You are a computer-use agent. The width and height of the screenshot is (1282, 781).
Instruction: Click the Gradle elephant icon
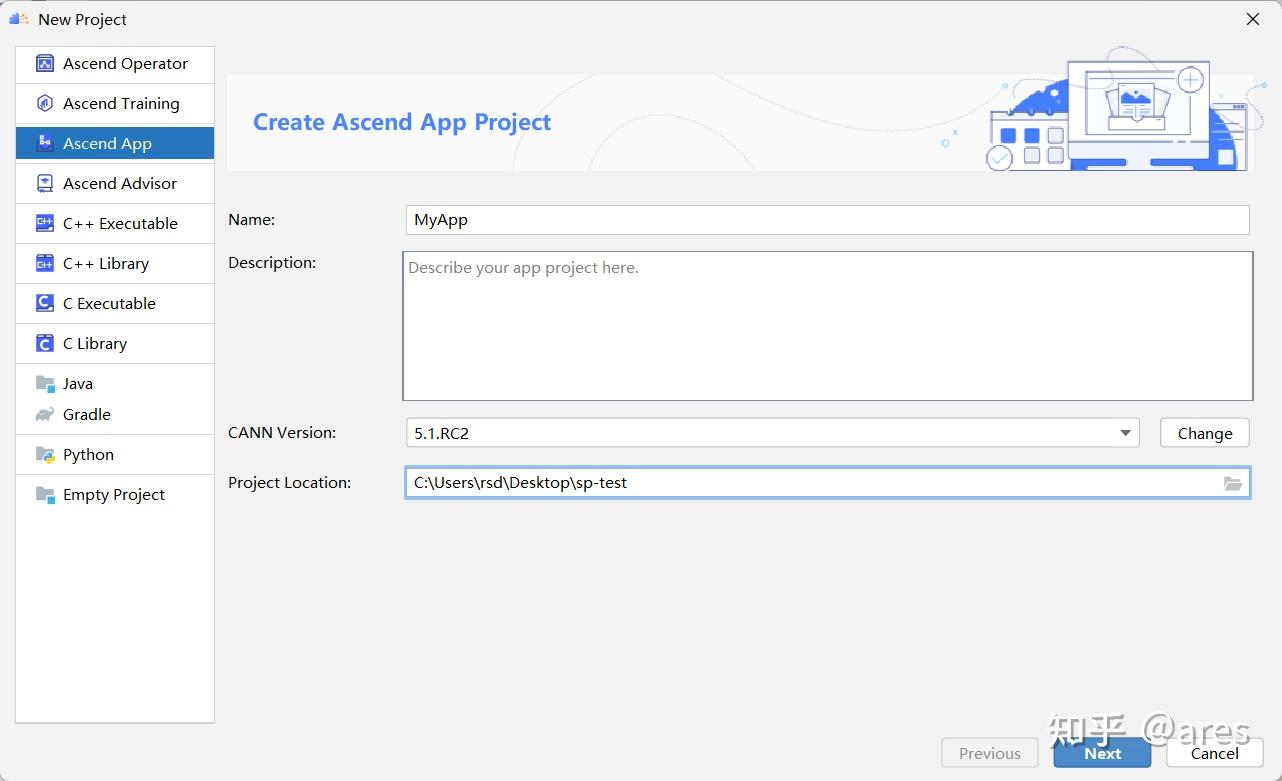[44, 415]
